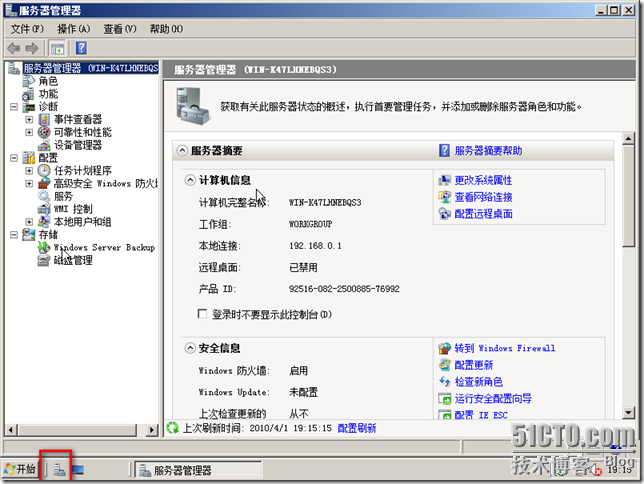Screen dimensions: 644x484
Task: Click the 任务计划程序 clock icon
Action: (44, 171)
